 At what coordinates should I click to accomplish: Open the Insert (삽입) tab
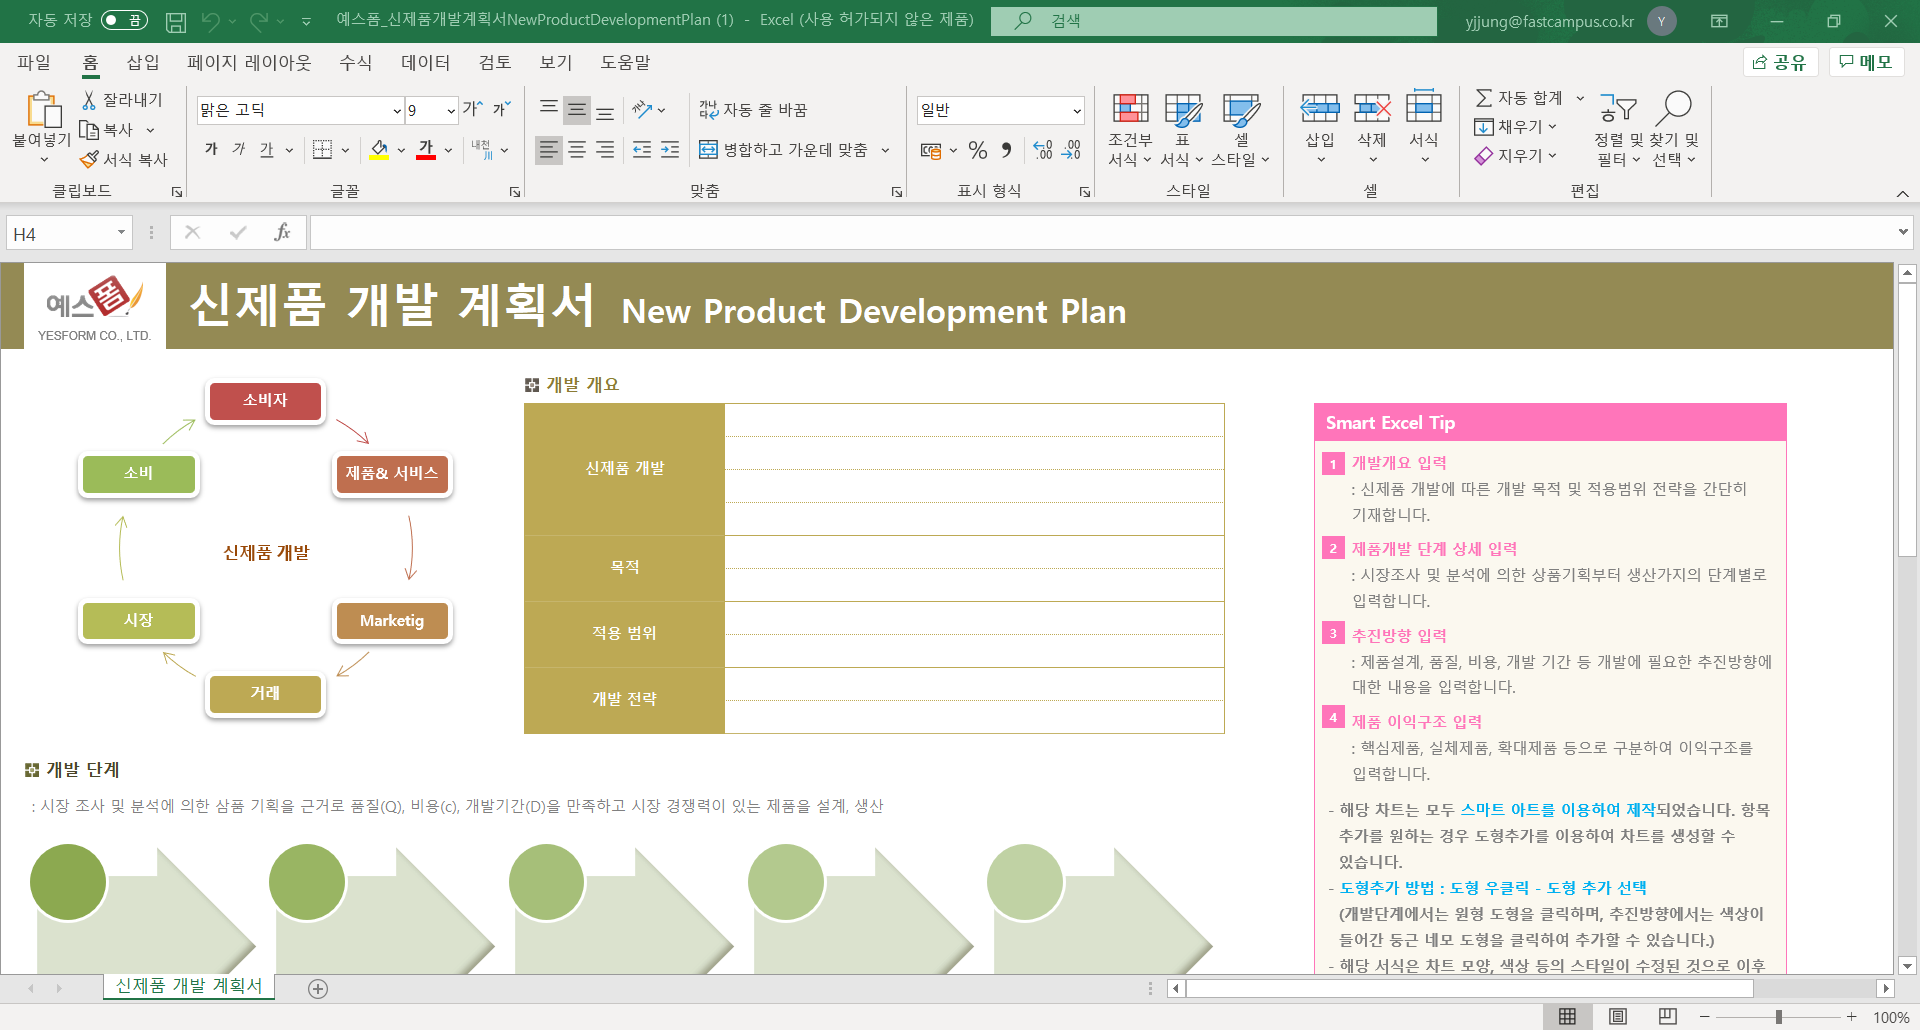143,62
